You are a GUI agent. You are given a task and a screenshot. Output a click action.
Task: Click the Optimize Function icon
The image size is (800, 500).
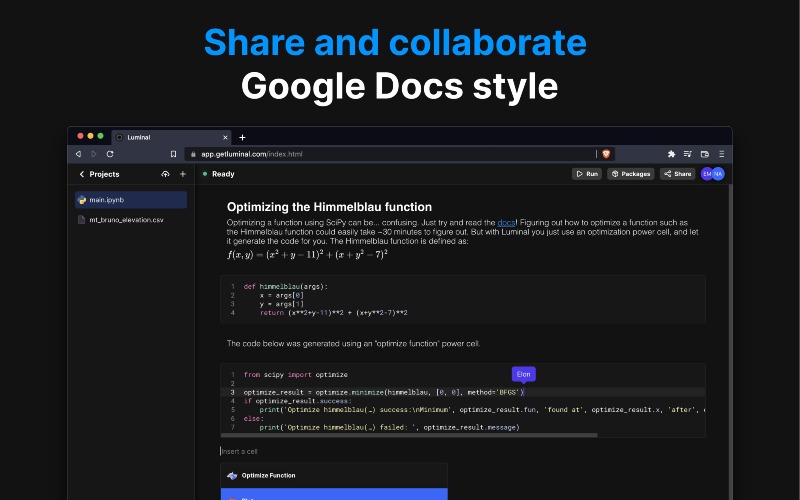232,476
